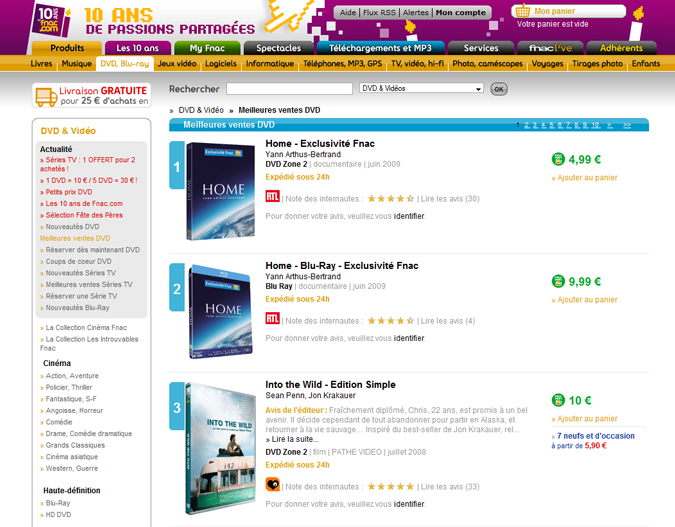675x527 pixels.
Task: Open the Spectacles tab
Action: coord(279,48)
